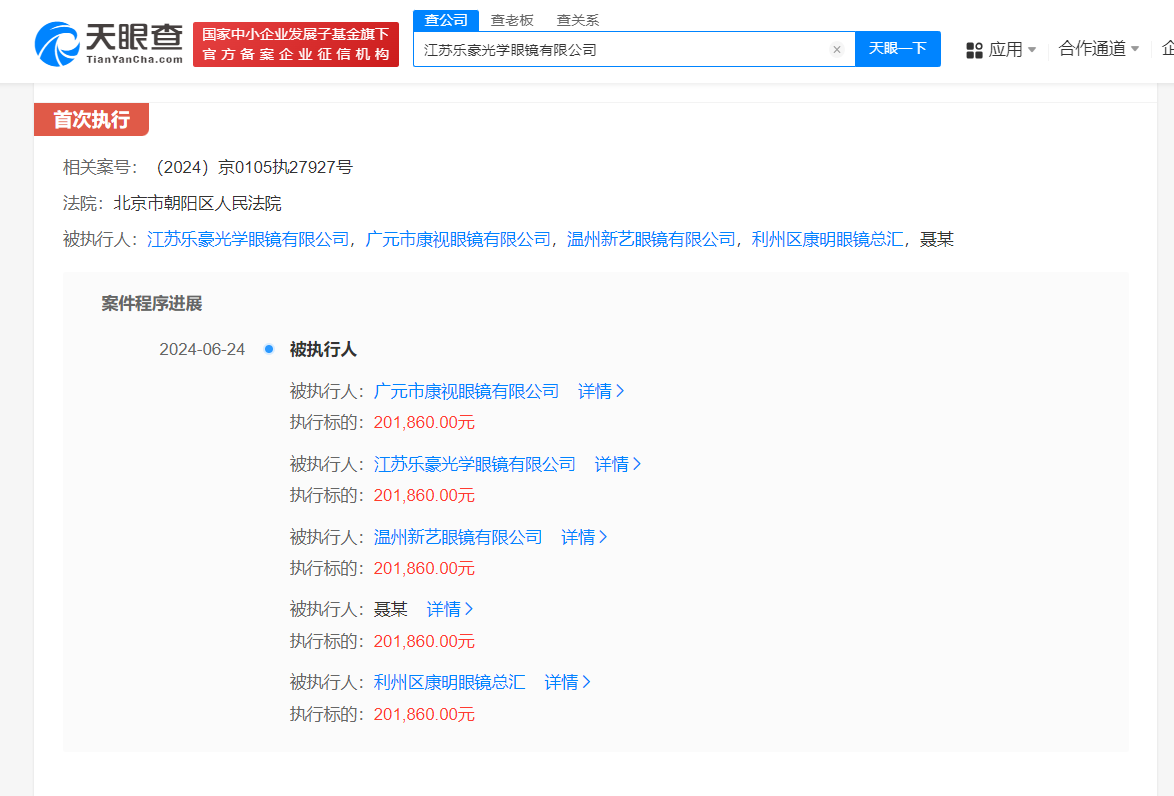Click inside the company search input field

[x=620, y=49]
